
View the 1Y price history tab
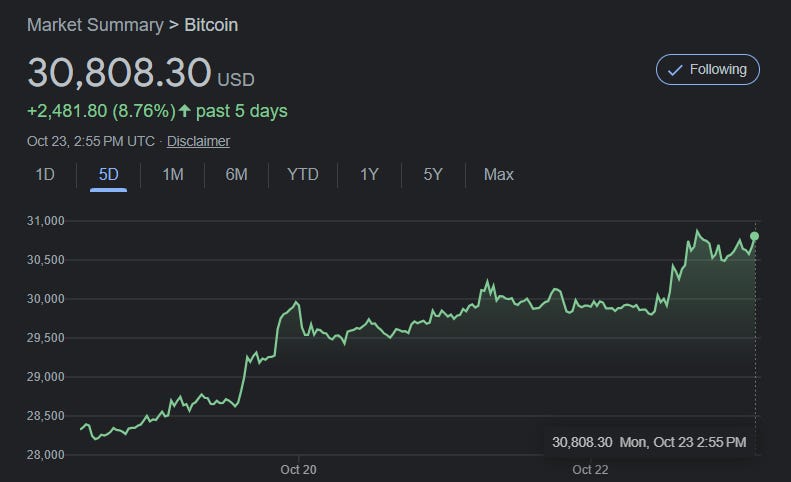pos(369,175)
